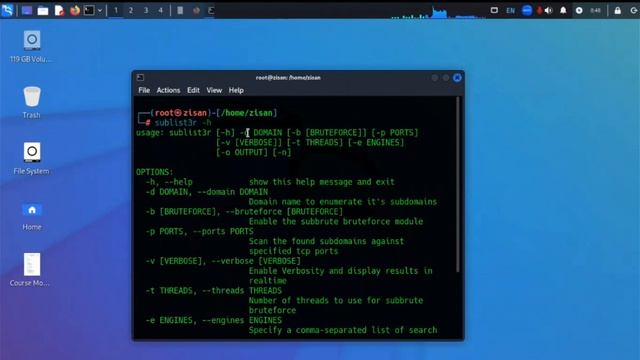
Task: Click 'Enable the subbrute bruteforce module' text
Action: point(336,222)
